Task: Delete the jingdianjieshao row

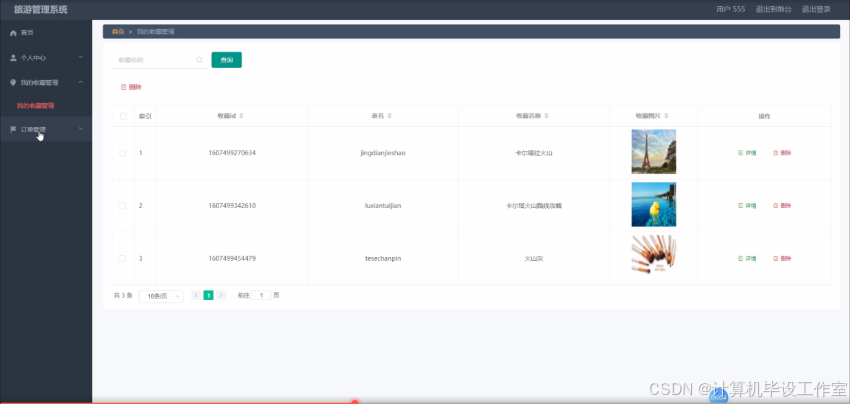Action: tap(782, 153)
